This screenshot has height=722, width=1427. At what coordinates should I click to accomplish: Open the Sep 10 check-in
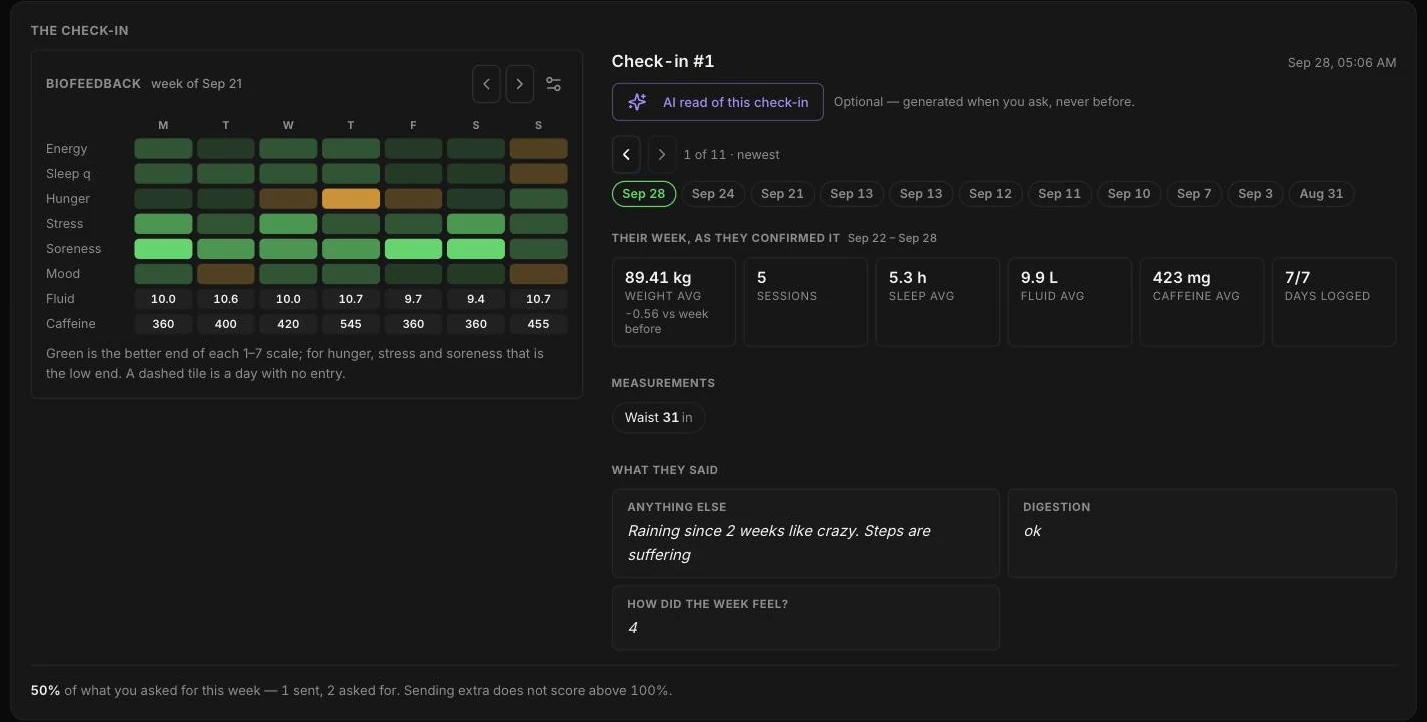[x=1129, y=194]
